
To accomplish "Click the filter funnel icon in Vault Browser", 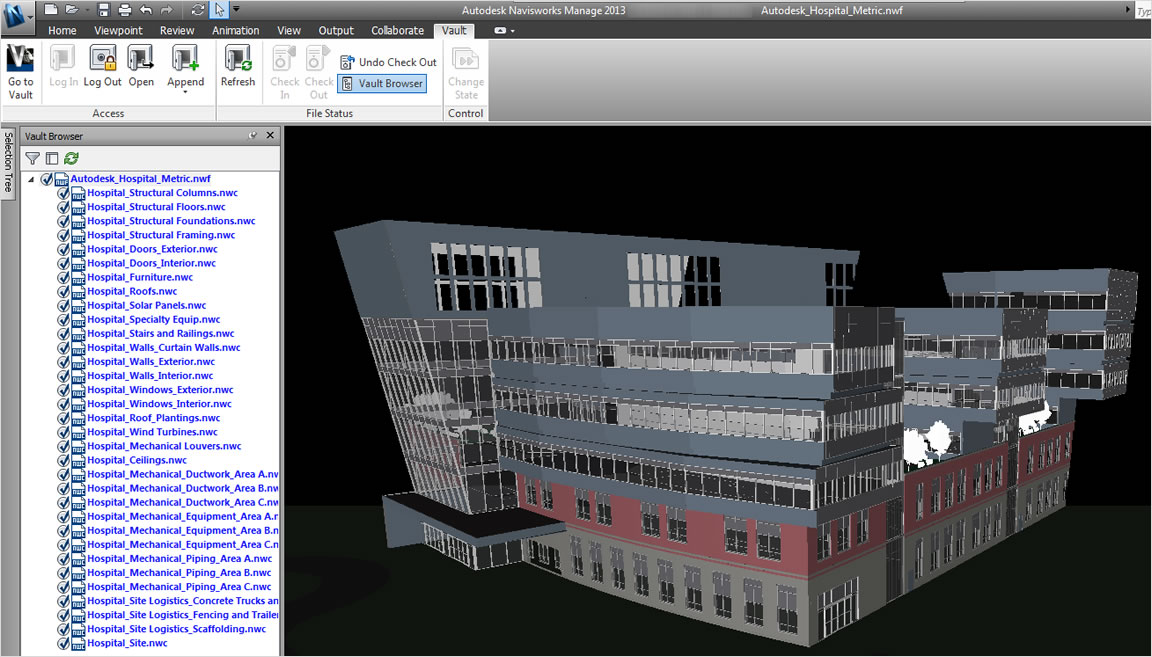I will coord(32,159).
